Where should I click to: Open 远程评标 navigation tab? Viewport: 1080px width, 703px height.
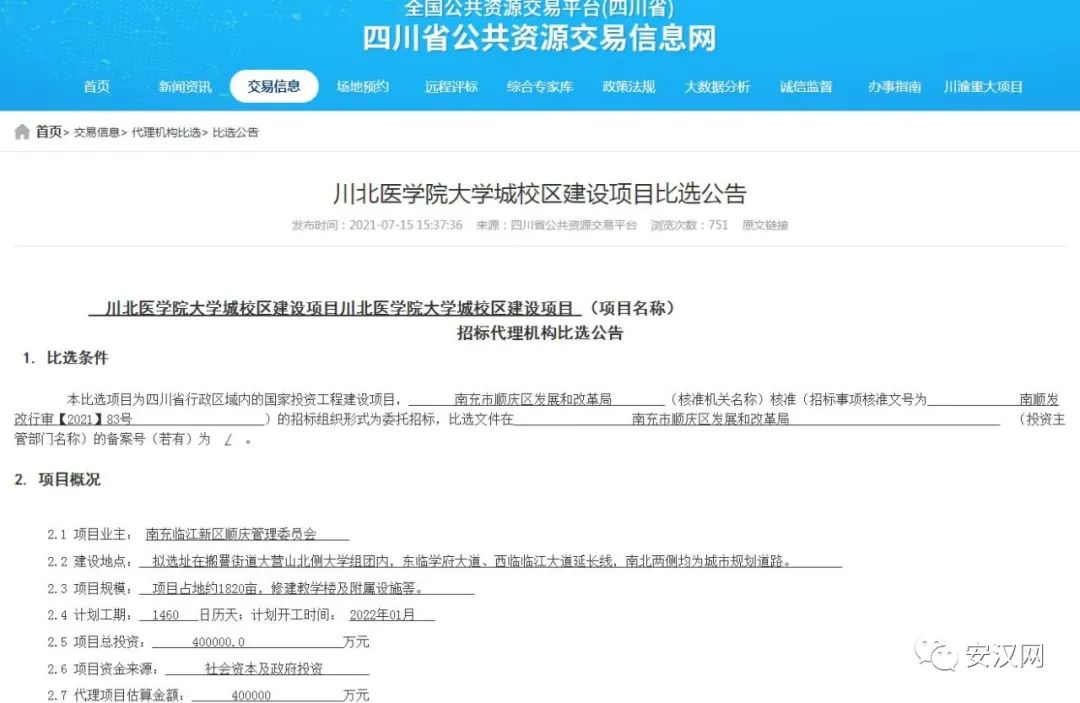point(451,87)
